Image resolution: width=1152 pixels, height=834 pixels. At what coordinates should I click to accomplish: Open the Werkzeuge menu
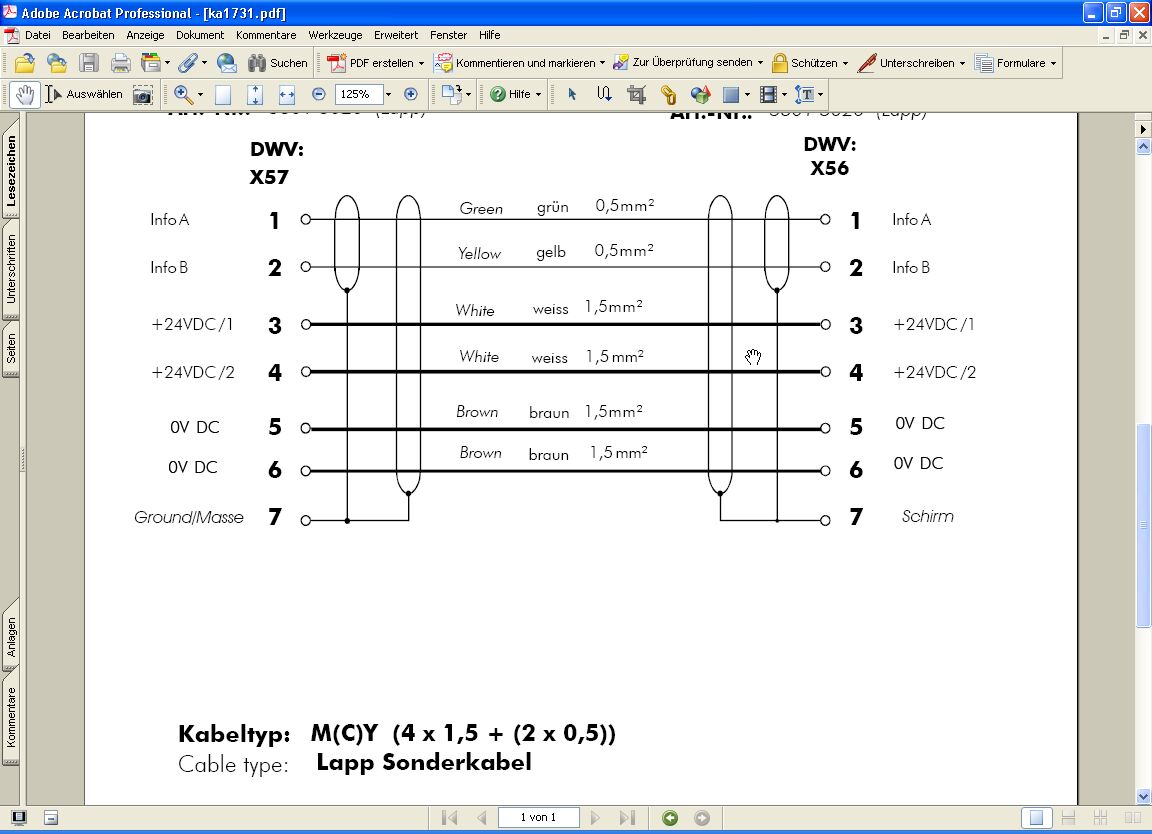pyautogui.click(x=335, y=35)
